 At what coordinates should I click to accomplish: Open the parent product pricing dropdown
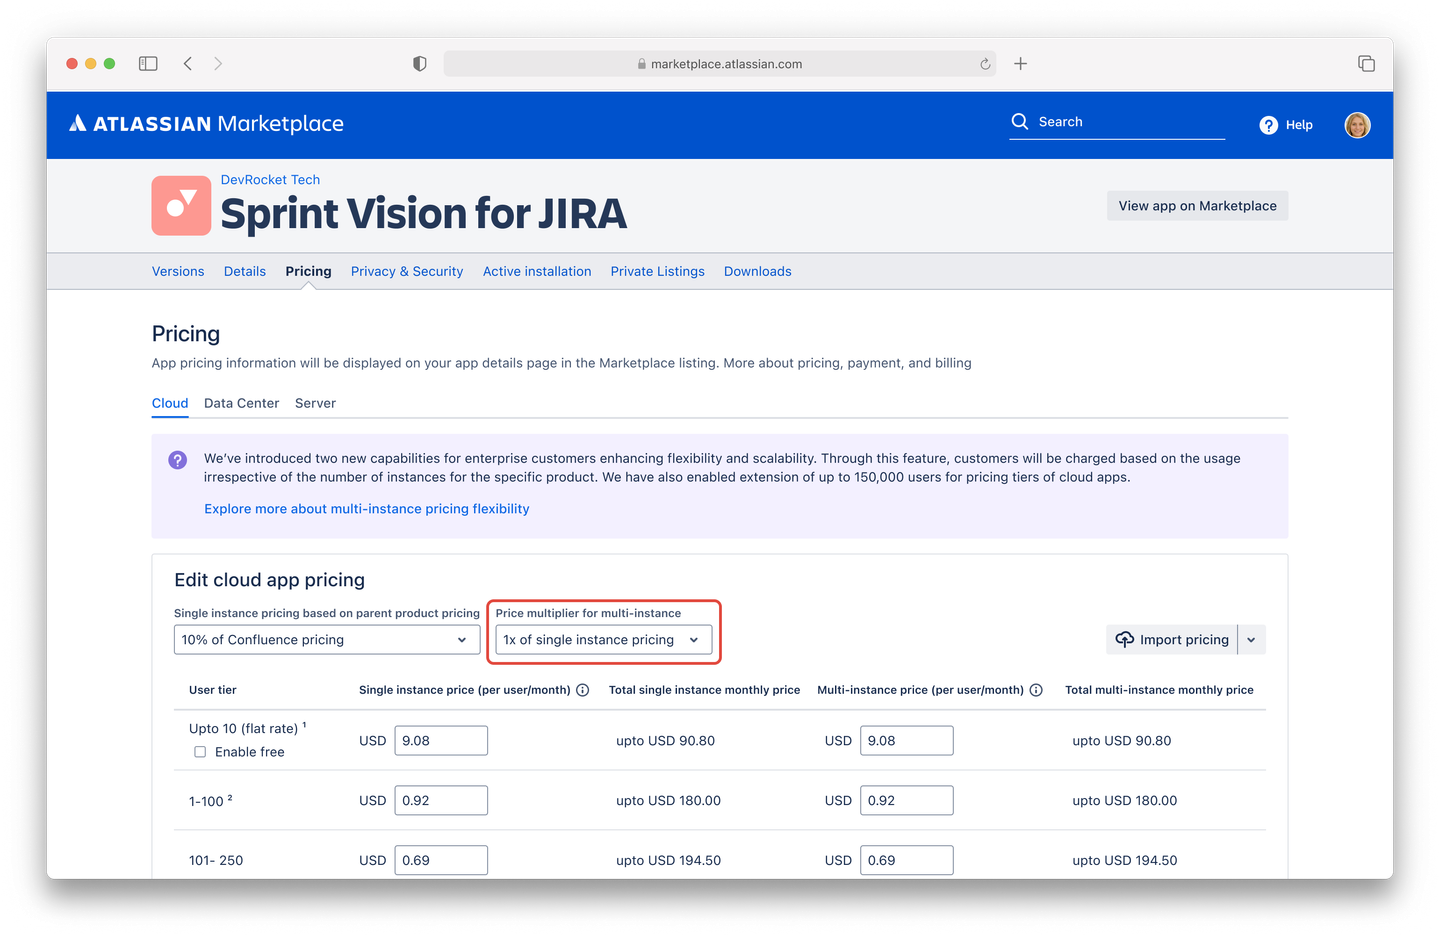tap(326, 639)
